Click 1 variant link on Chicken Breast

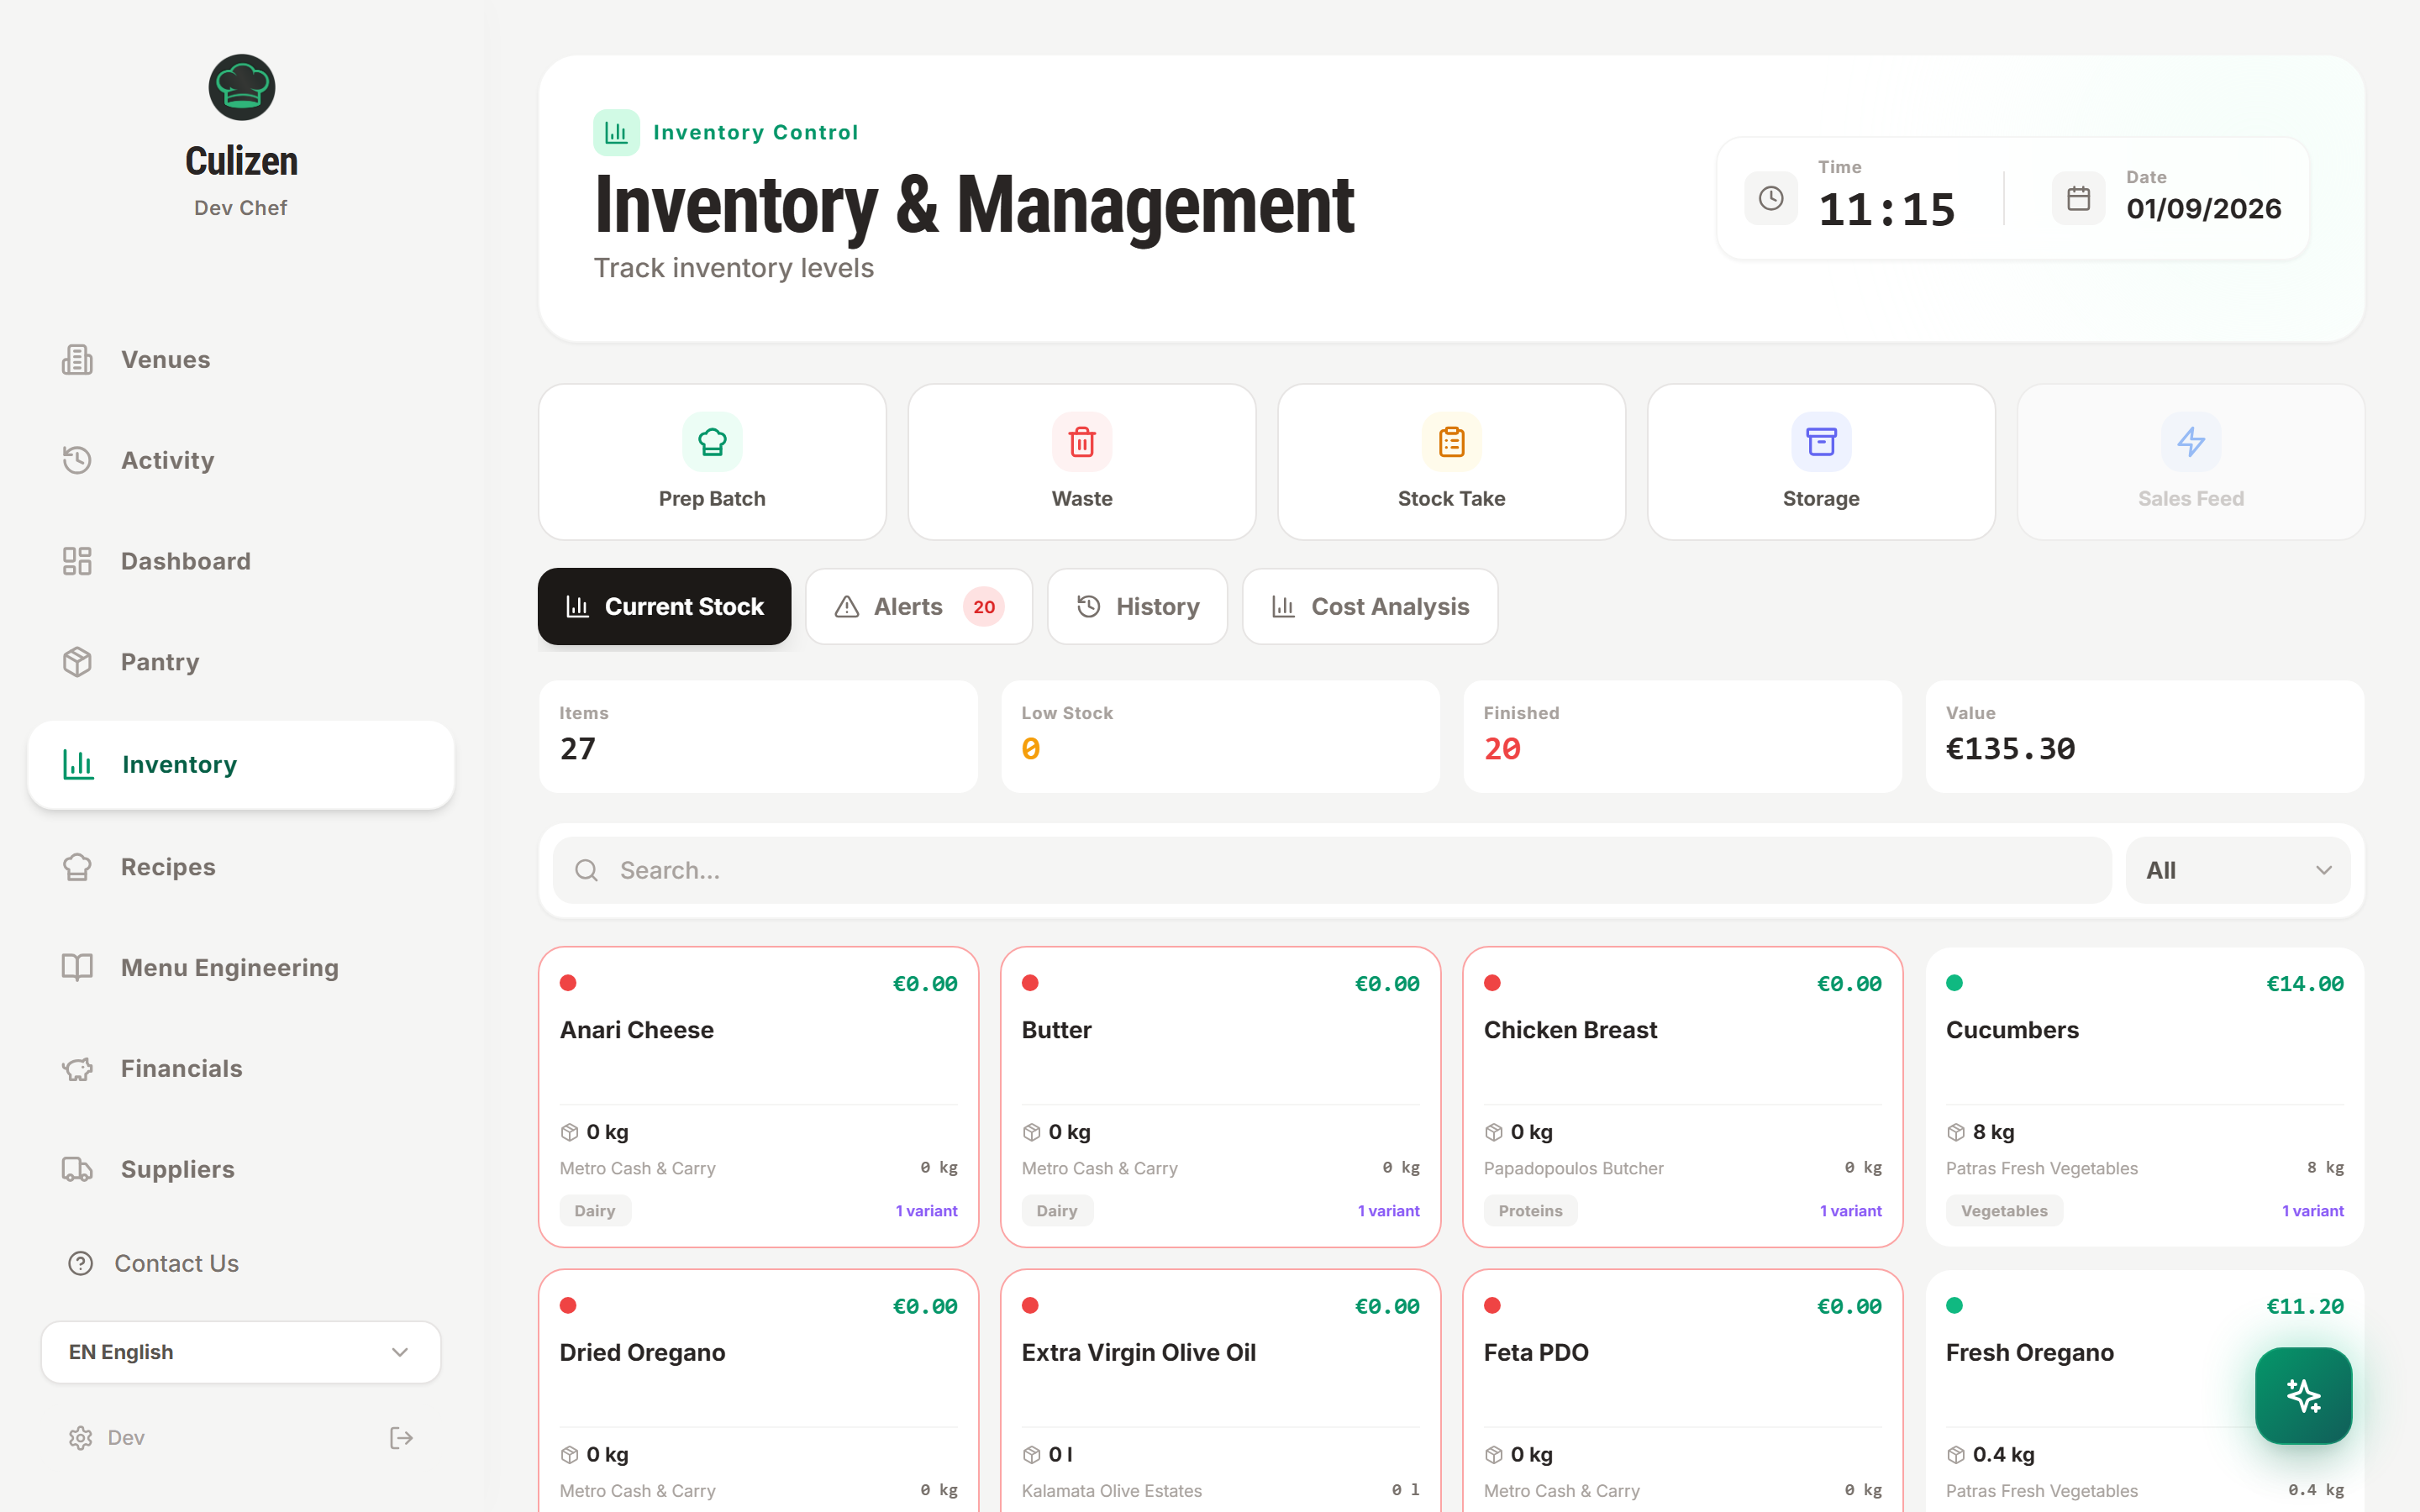pos(1850,1211)
